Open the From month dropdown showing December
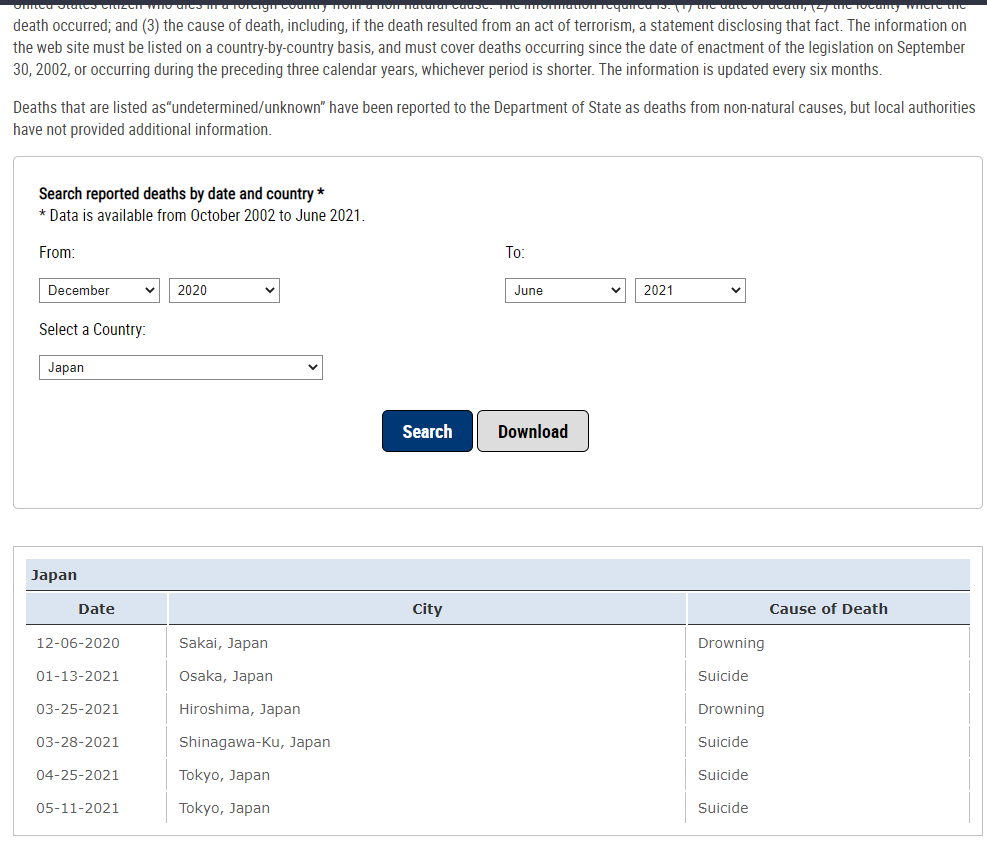987x849 pixels. [x=99, y=290]
